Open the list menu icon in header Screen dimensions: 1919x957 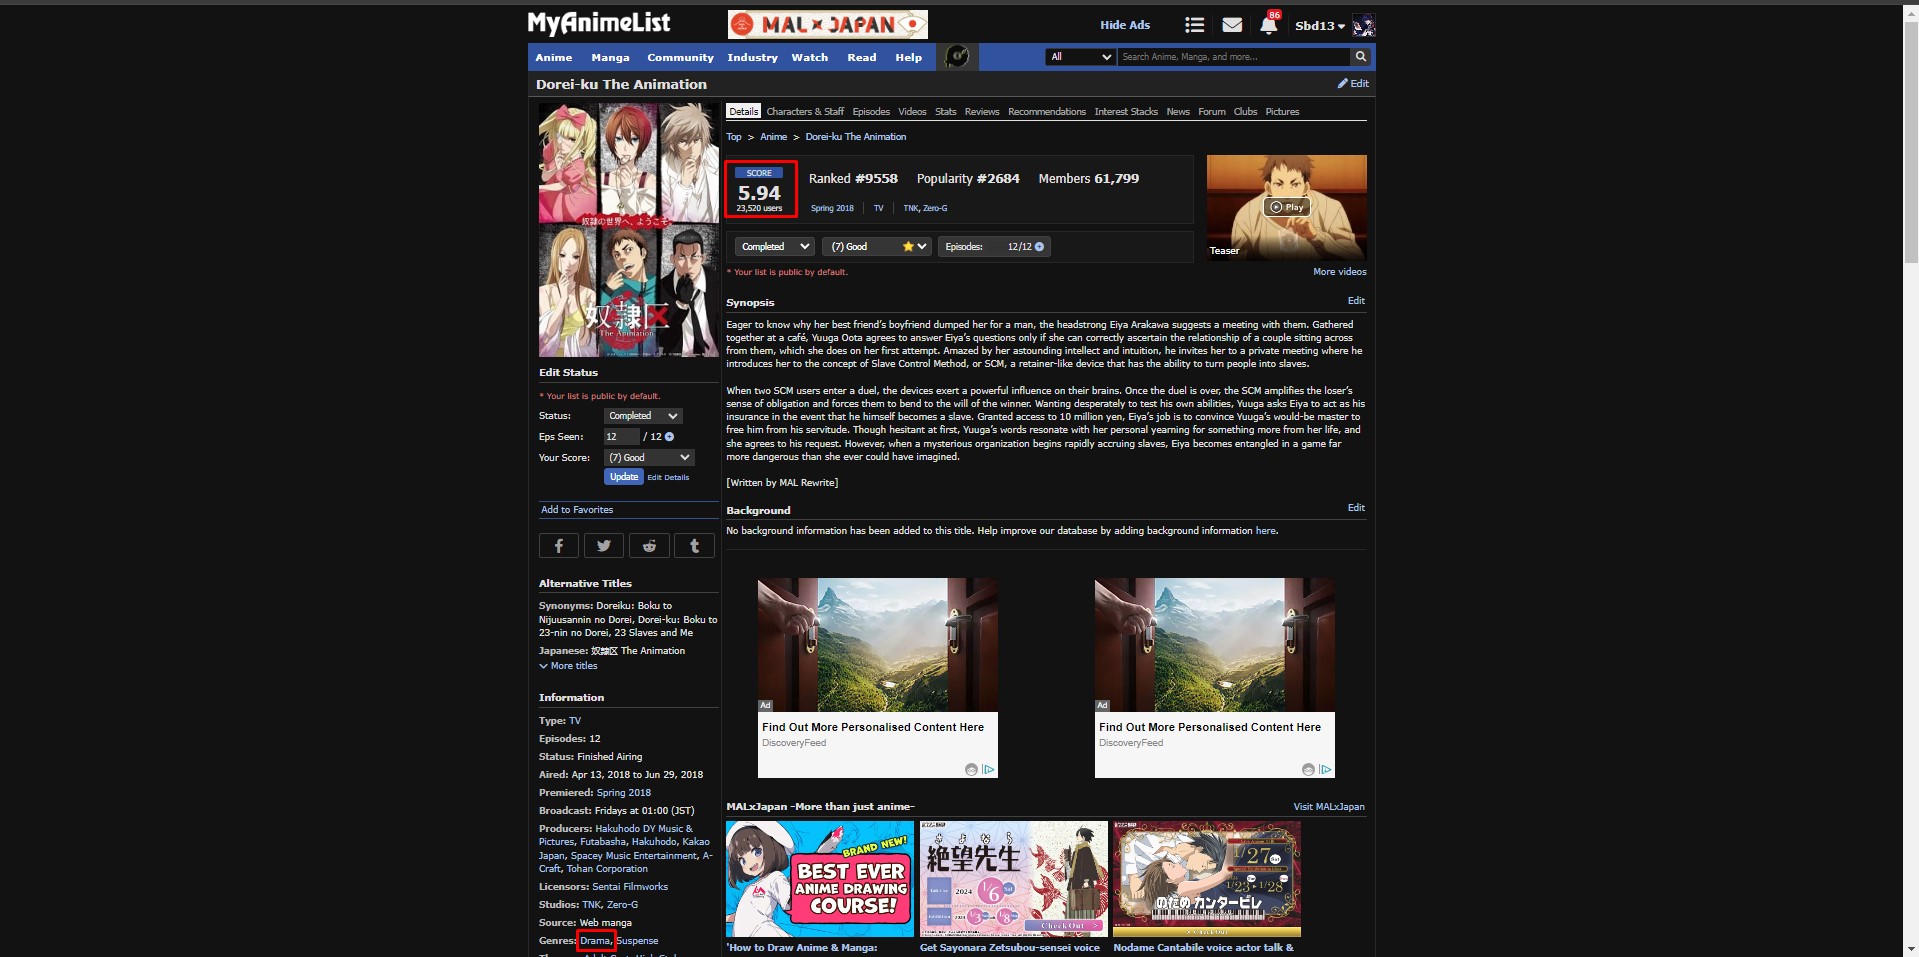pos(1194,25)
